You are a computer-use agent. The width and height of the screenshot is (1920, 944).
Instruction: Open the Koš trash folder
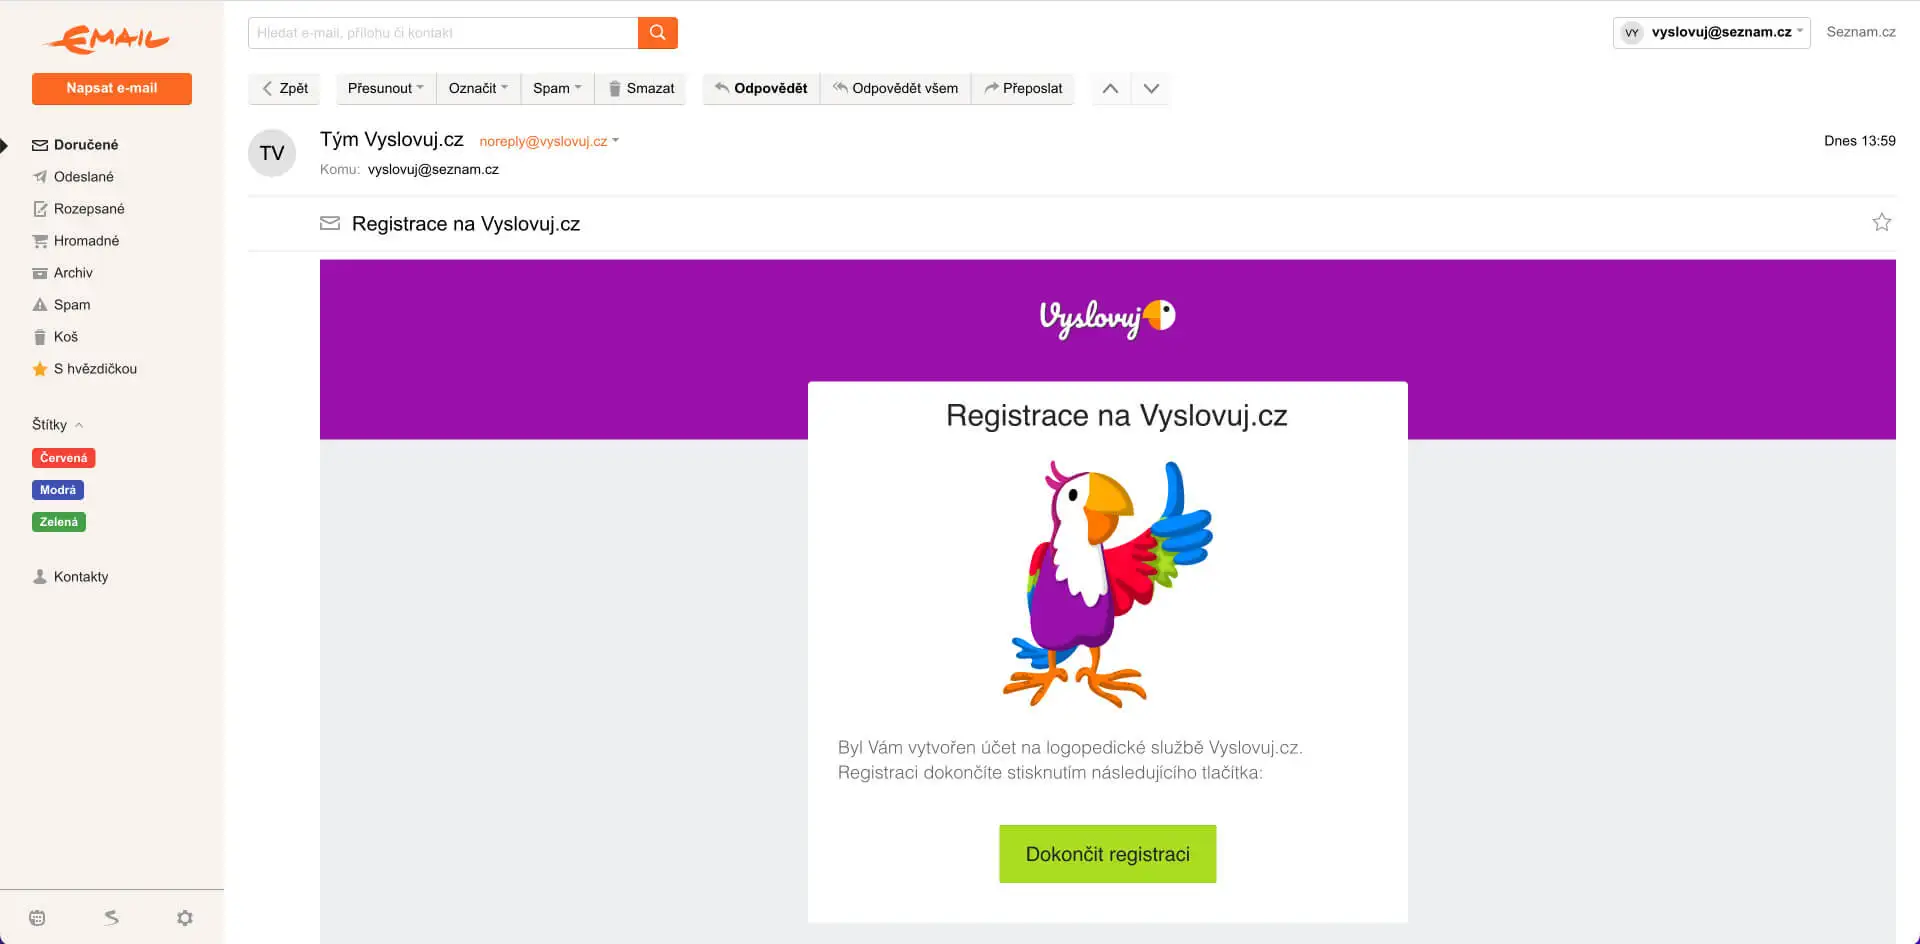pos(65,336)
